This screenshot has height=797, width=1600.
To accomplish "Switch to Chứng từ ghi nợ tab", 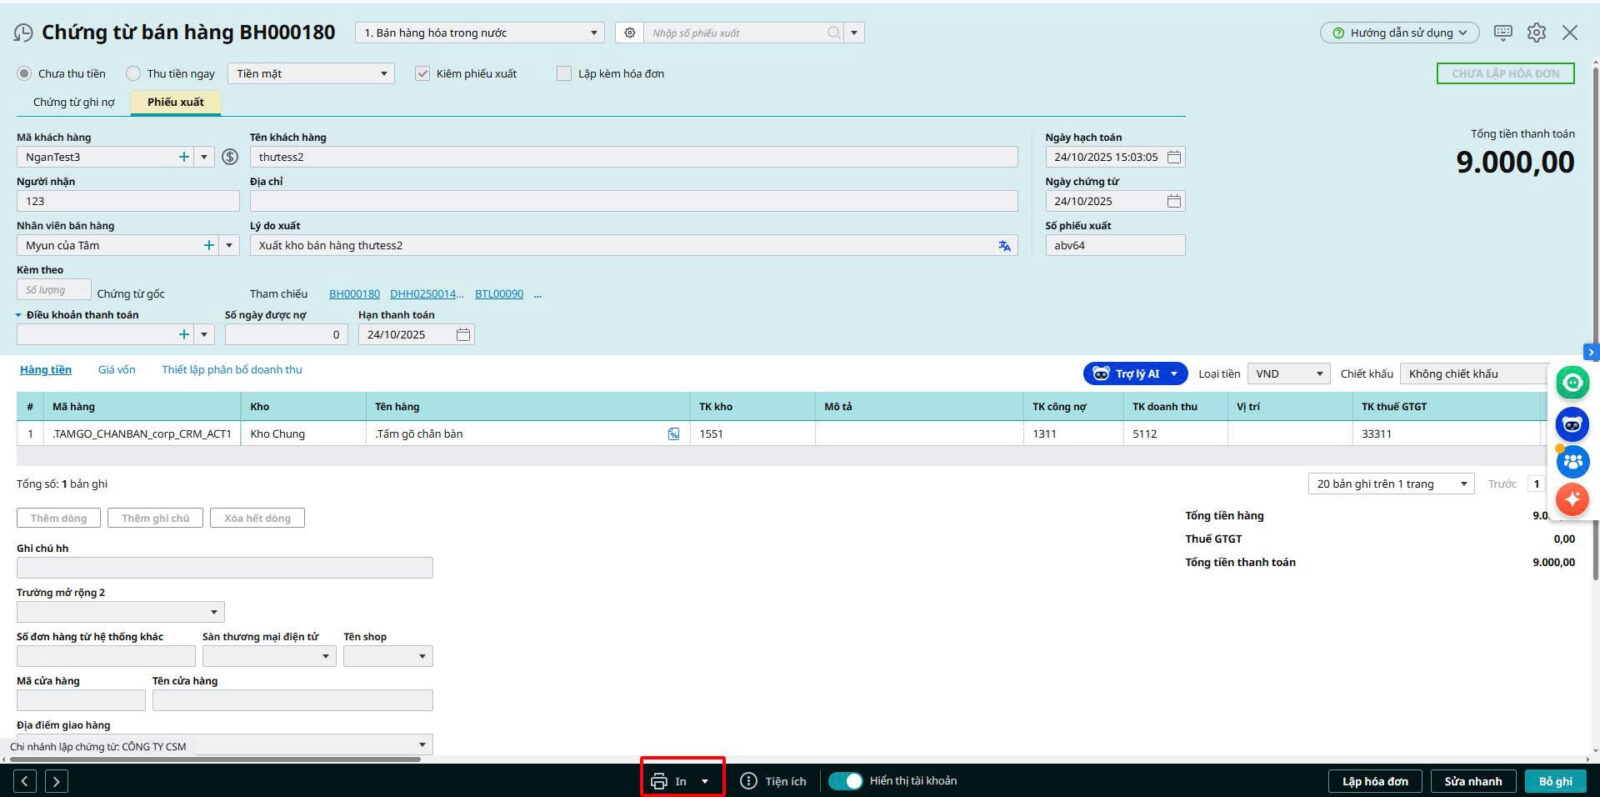I will point(74,102).
